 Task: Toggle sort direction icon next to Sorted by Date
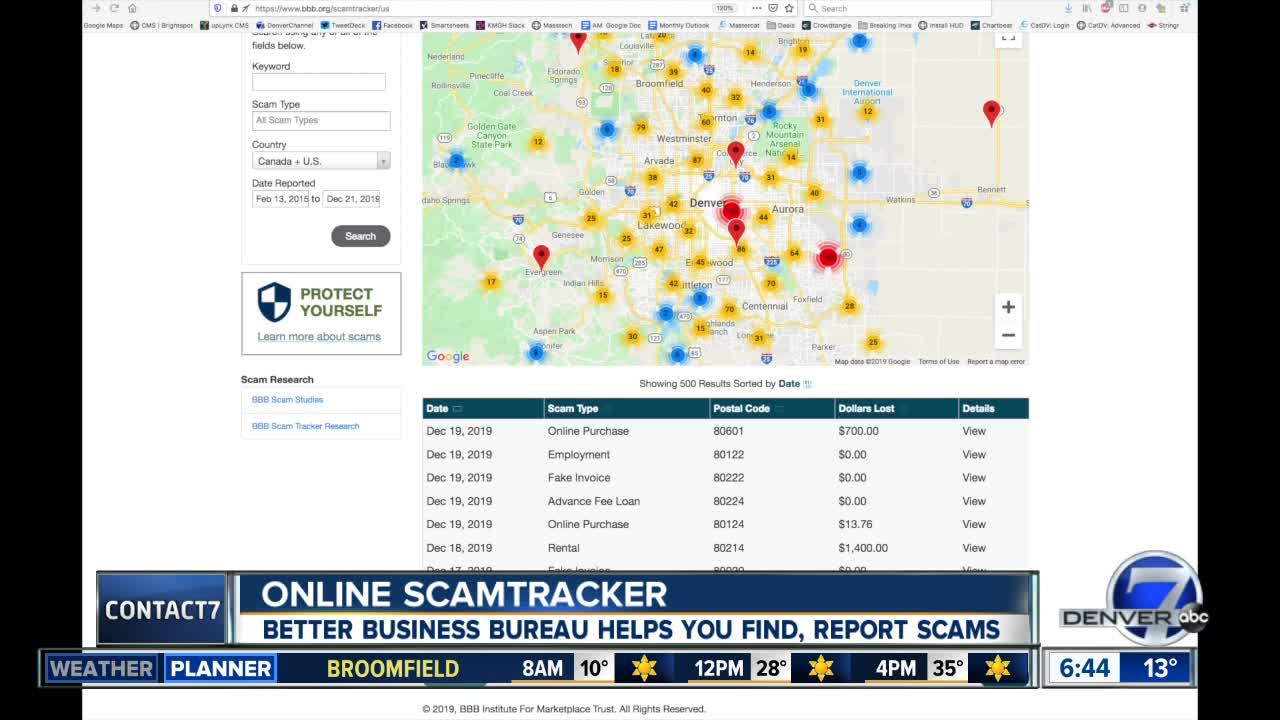click(x=808, y=384)
